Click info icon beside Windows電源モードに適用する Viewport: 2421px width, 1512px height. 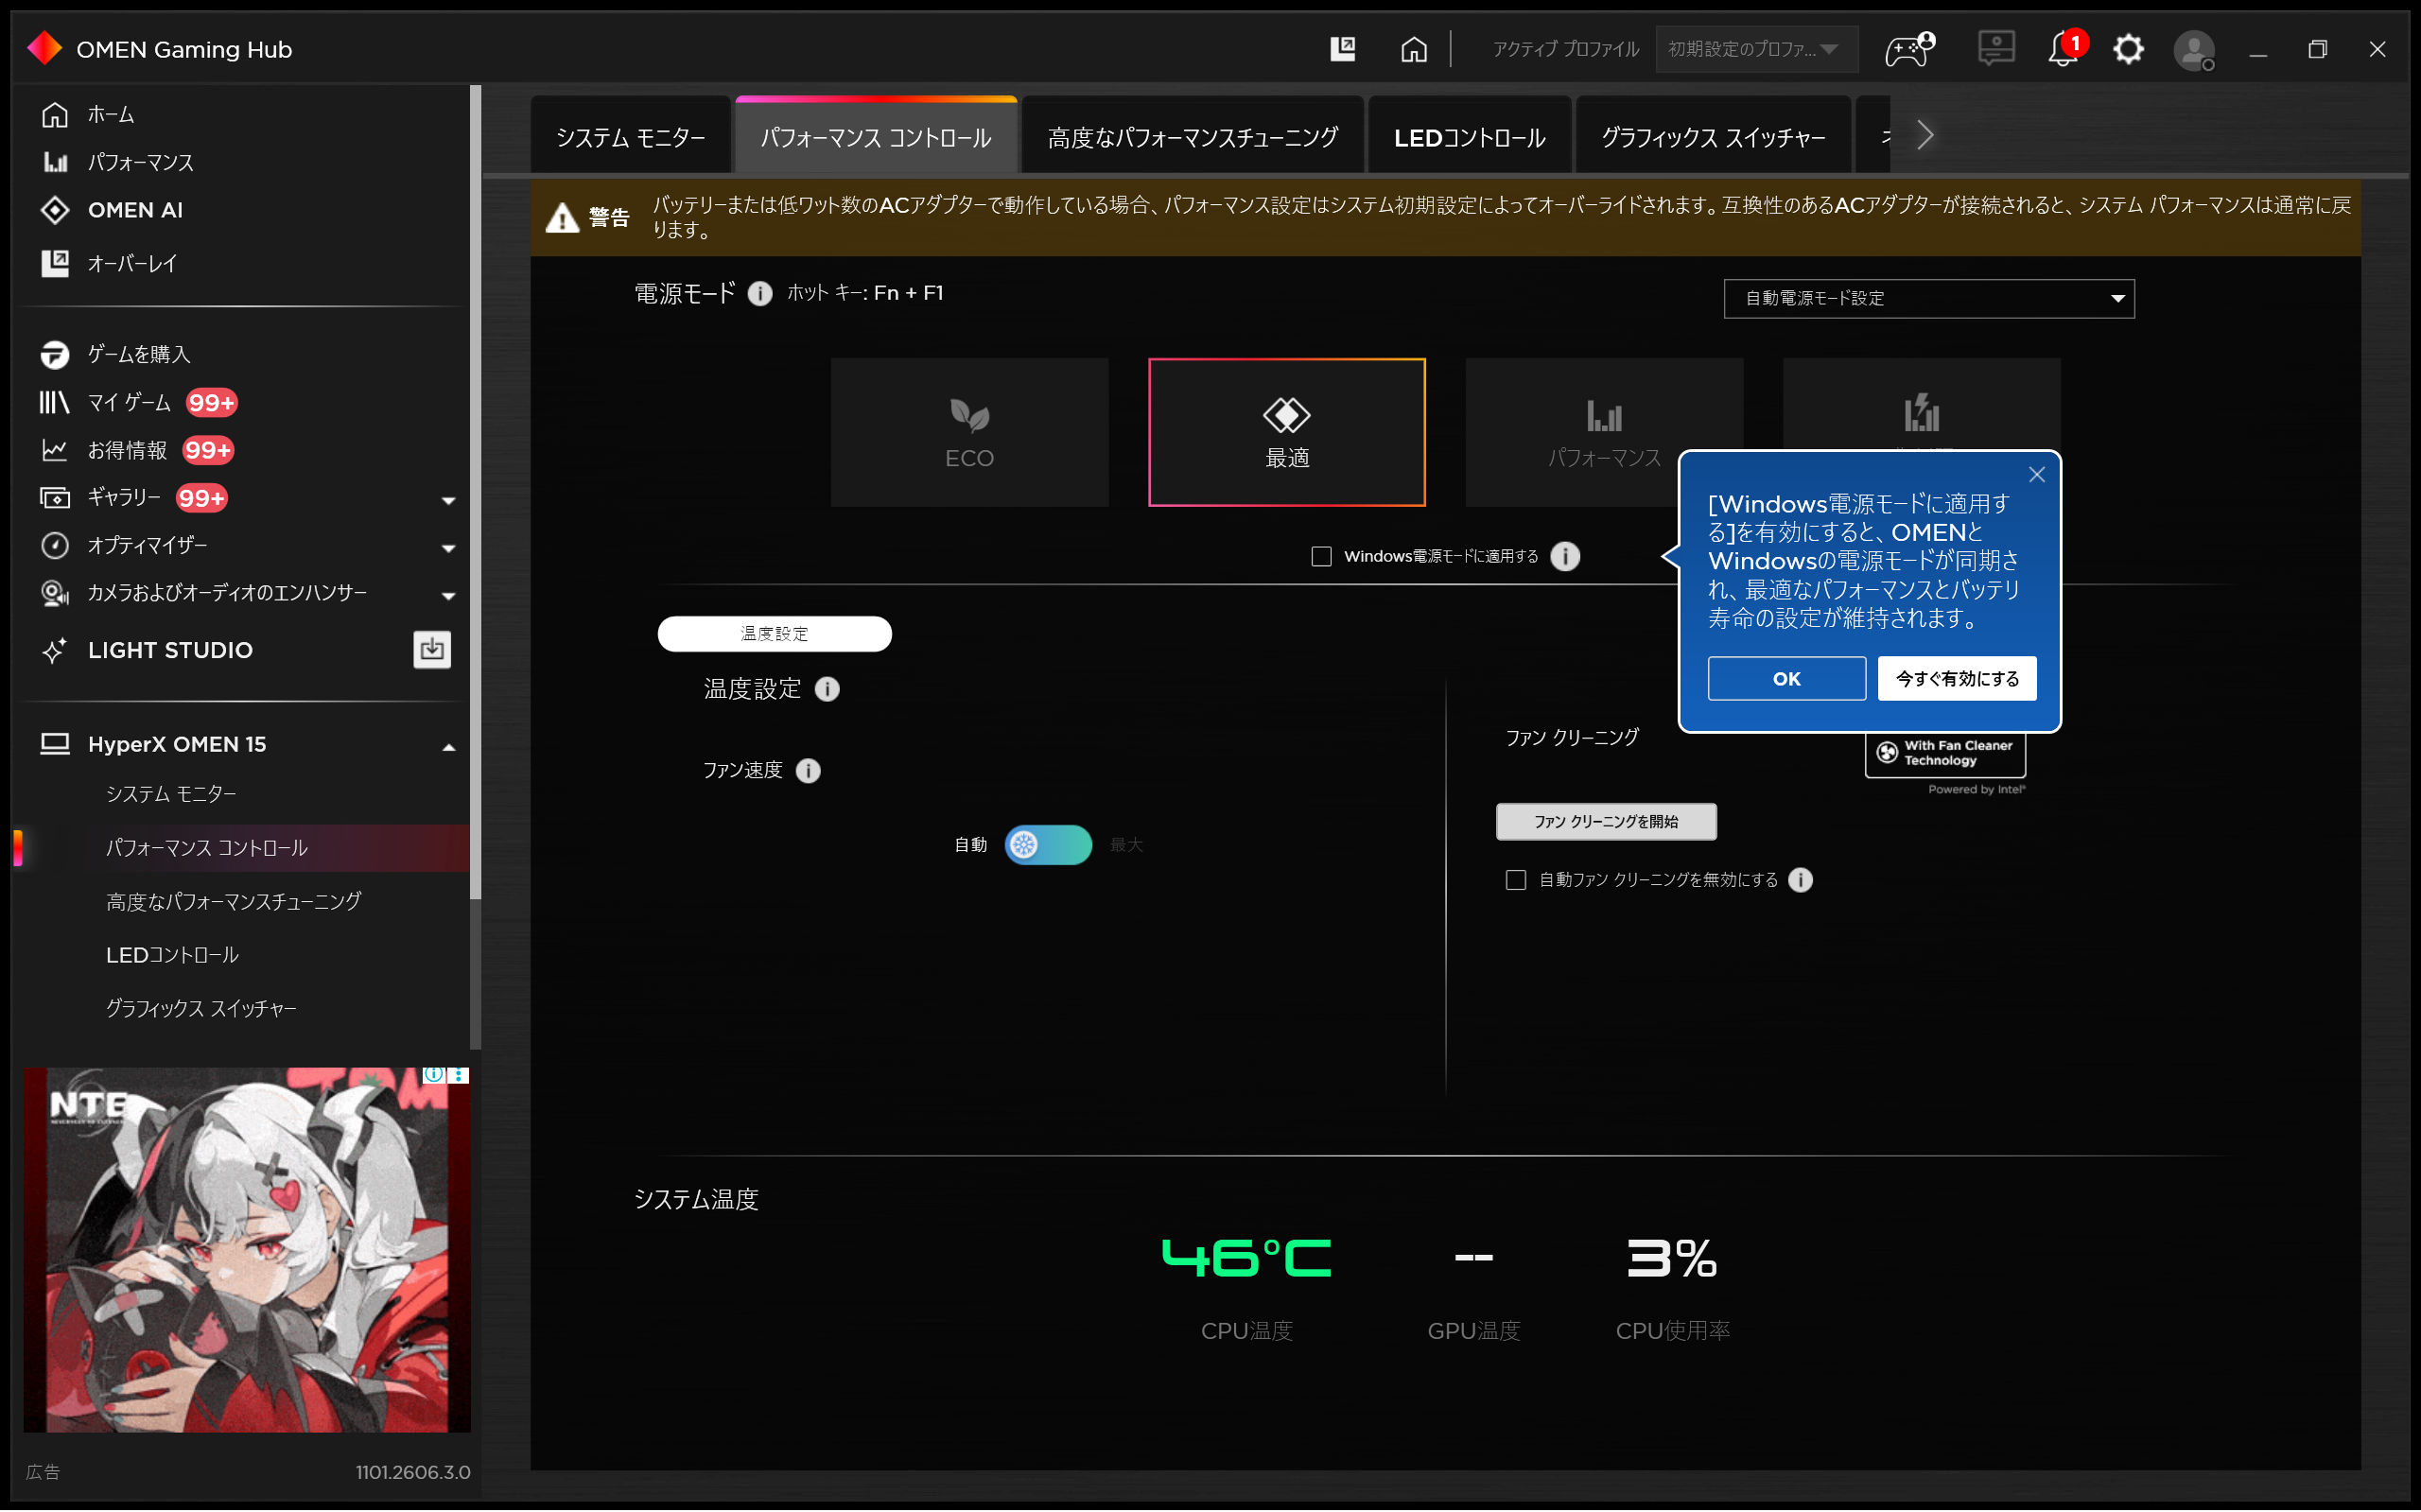click(1565, 556)
